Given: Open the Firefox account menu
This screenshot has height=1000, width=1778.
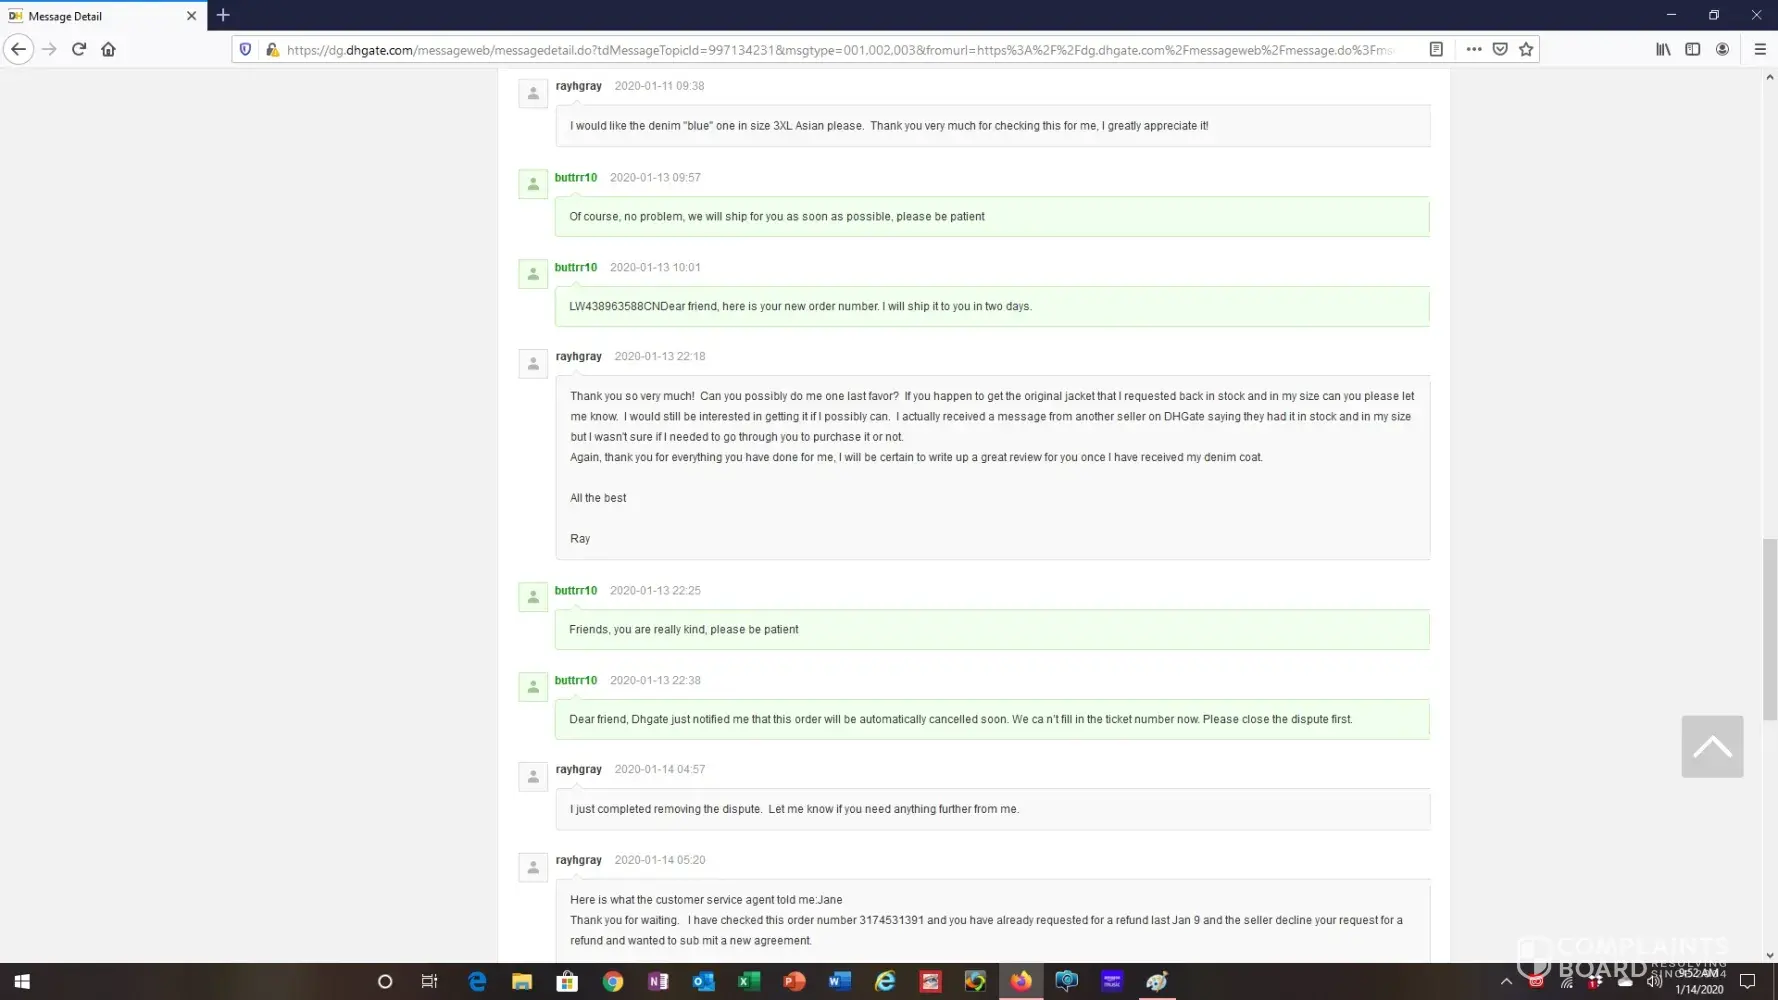Looking at the screenshot, I should [x=1722, y=49].
